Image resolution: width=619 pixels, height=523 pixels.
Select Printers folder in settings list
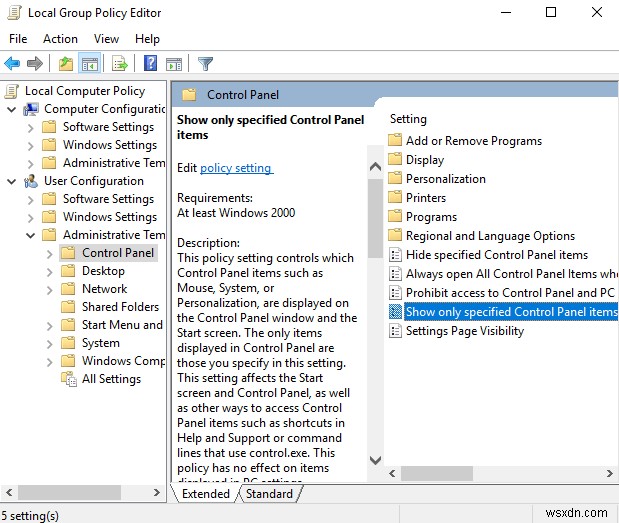pos(426,197)
